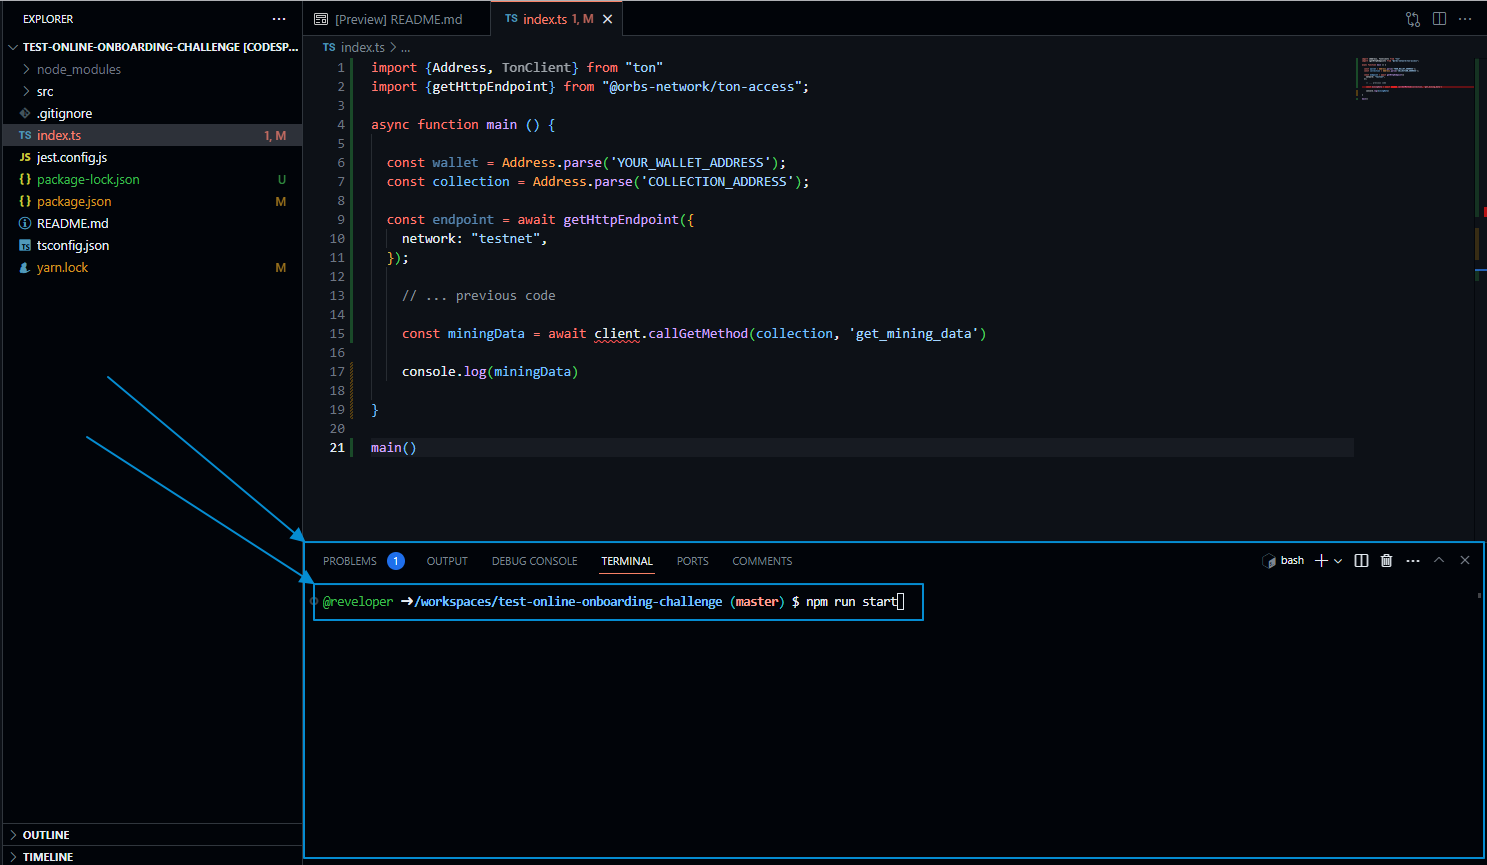This screenshot has width=1487, height=865.
Task: Switch to the OUTPUT panel tab
Action: pos(446,561)
